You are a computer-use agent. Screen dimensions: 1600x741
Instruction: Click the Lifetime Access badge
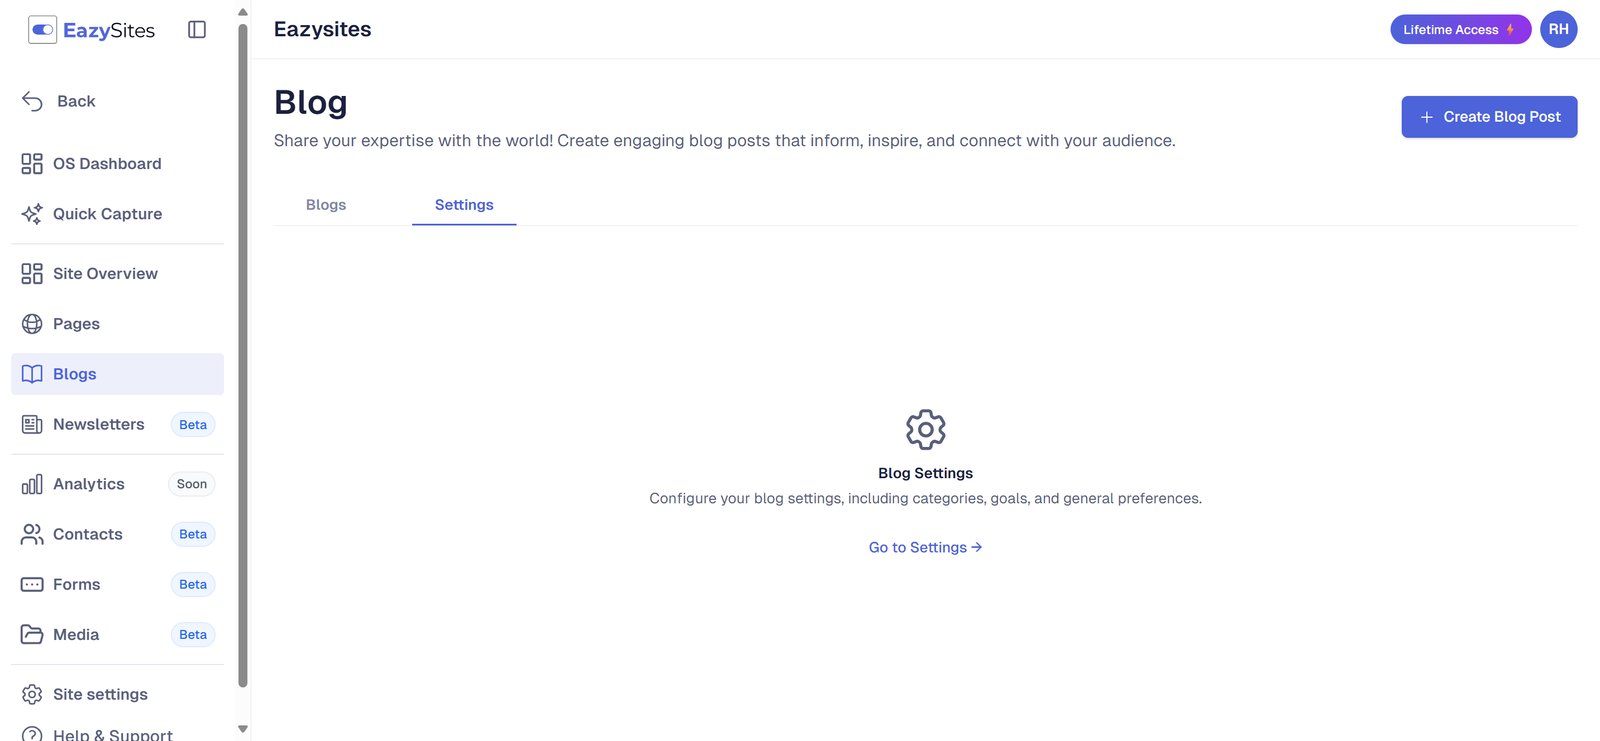1459,30
